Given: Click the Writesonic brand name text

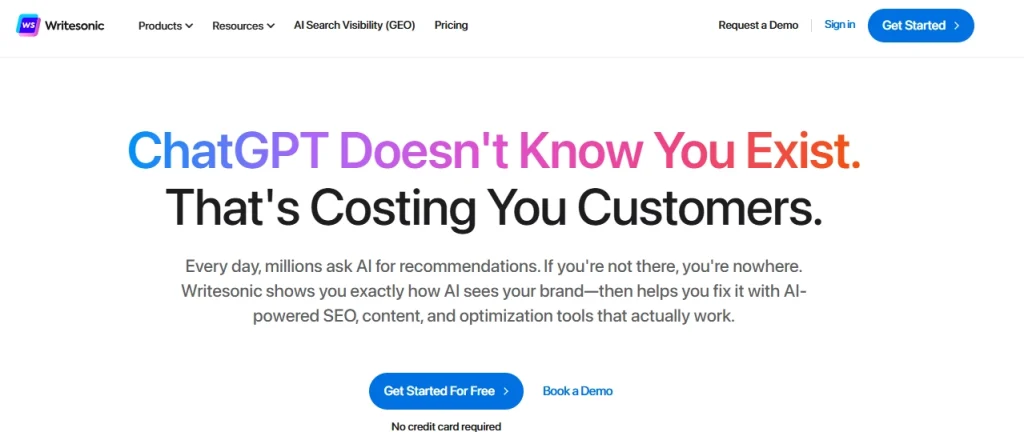Looking at the screenshot, I should [x=74, y=25].
